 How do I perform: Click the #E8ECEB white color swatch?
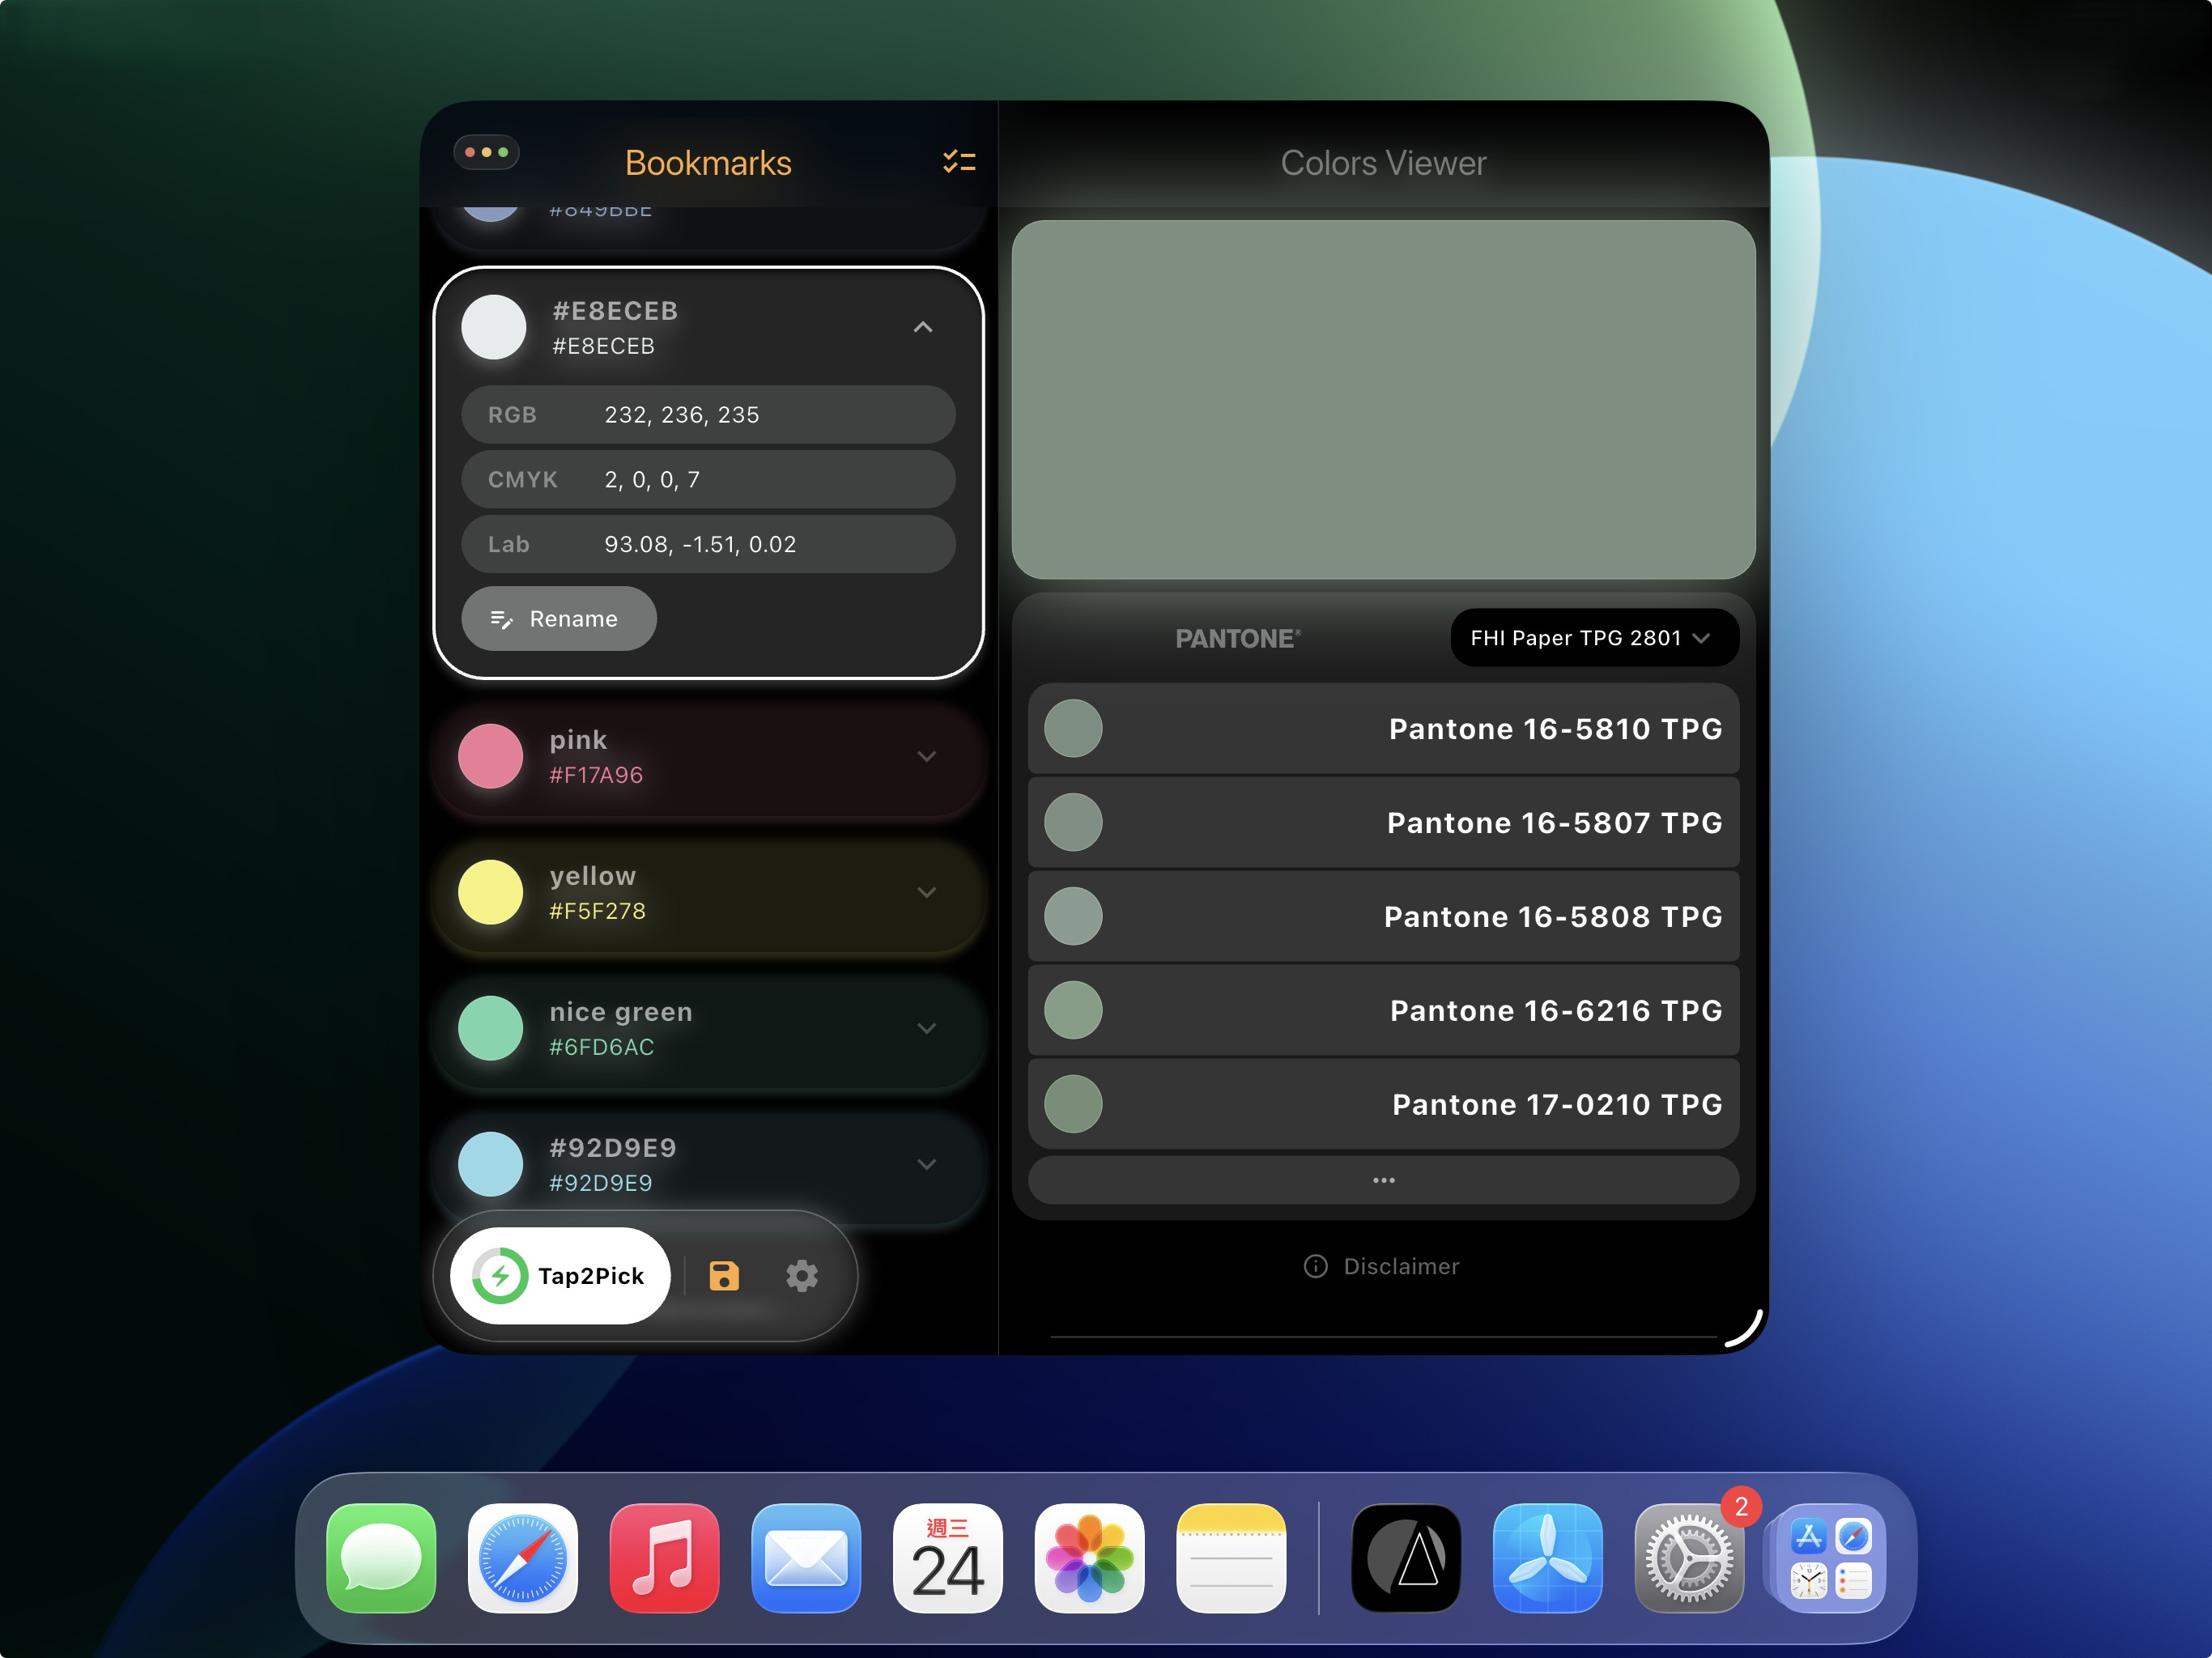pos(494,327)
